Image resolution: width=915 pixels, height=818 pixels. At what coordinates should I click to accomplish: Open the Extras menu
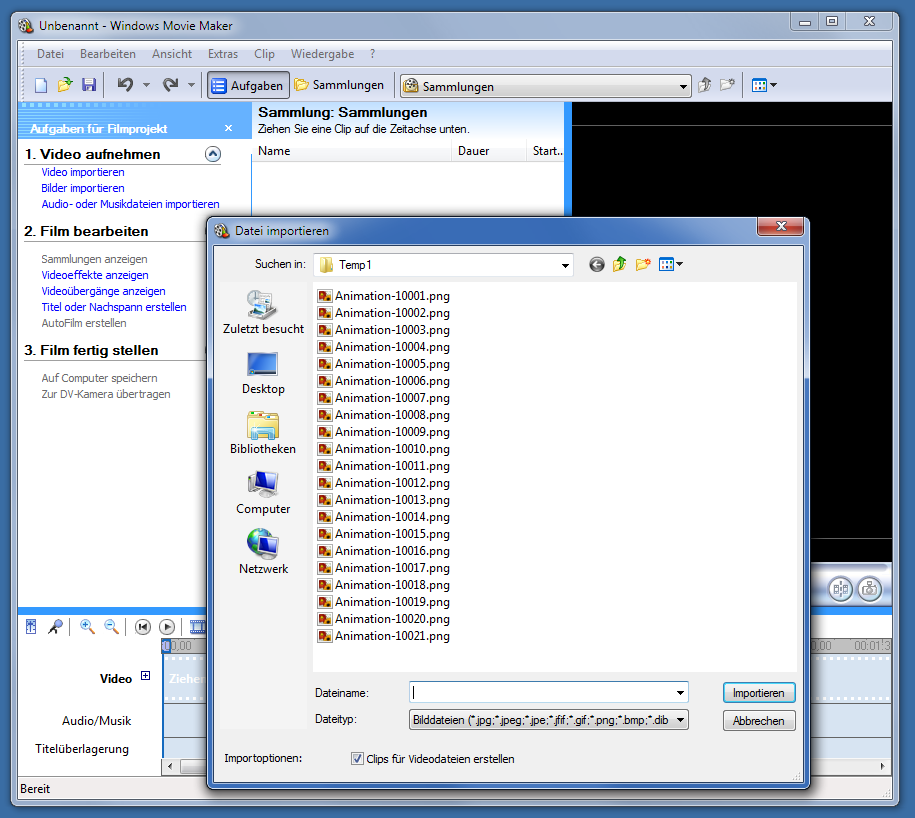pyautogui.click(x=223, y=54)
